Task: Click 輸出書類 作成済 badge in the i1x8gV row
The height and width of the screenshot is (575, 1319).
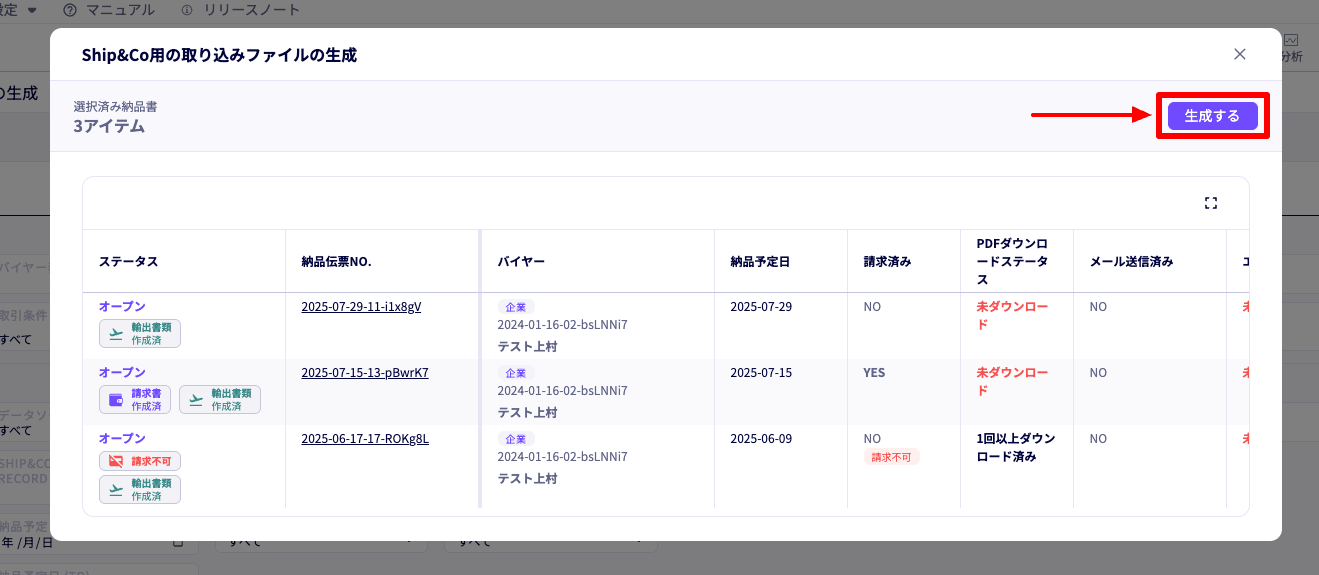Action: click(x=140, y=333)
